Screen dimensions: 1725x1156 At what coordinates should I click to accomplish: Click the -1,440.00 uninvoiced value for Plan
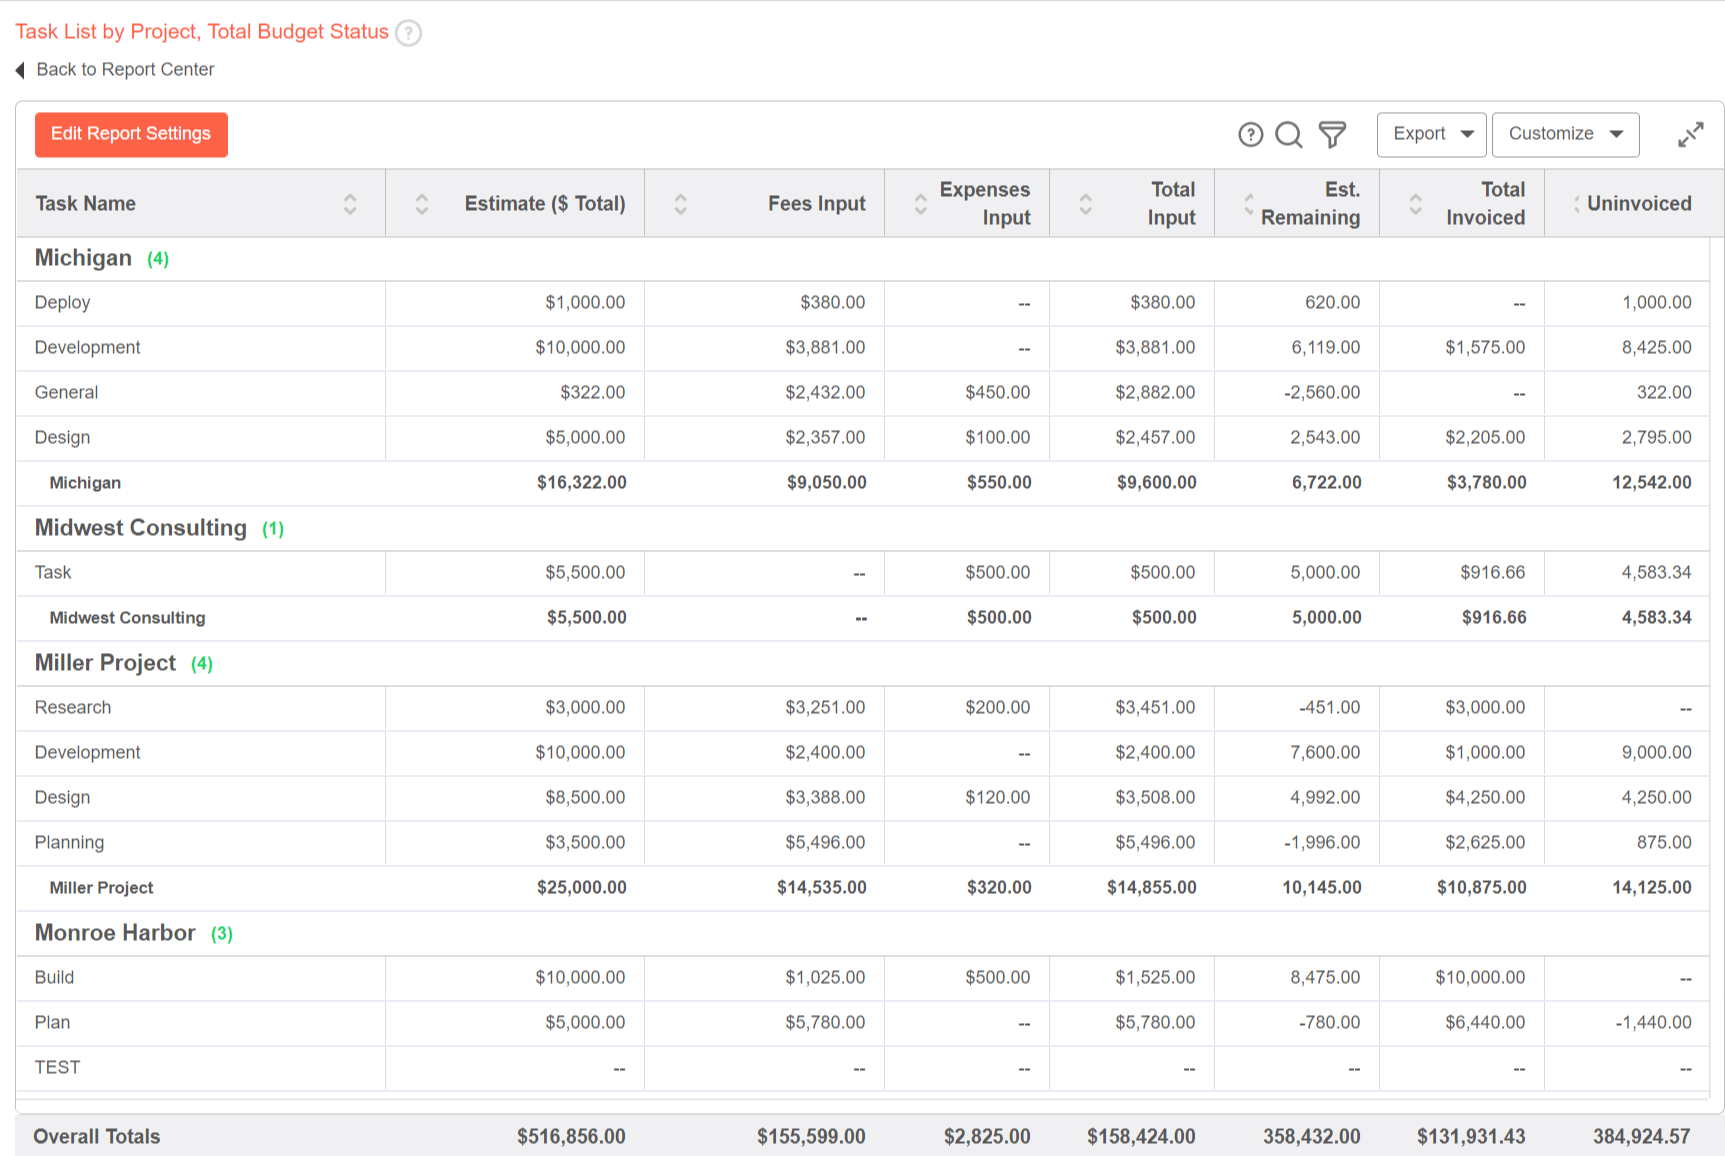click(x=1653, y=1023)
